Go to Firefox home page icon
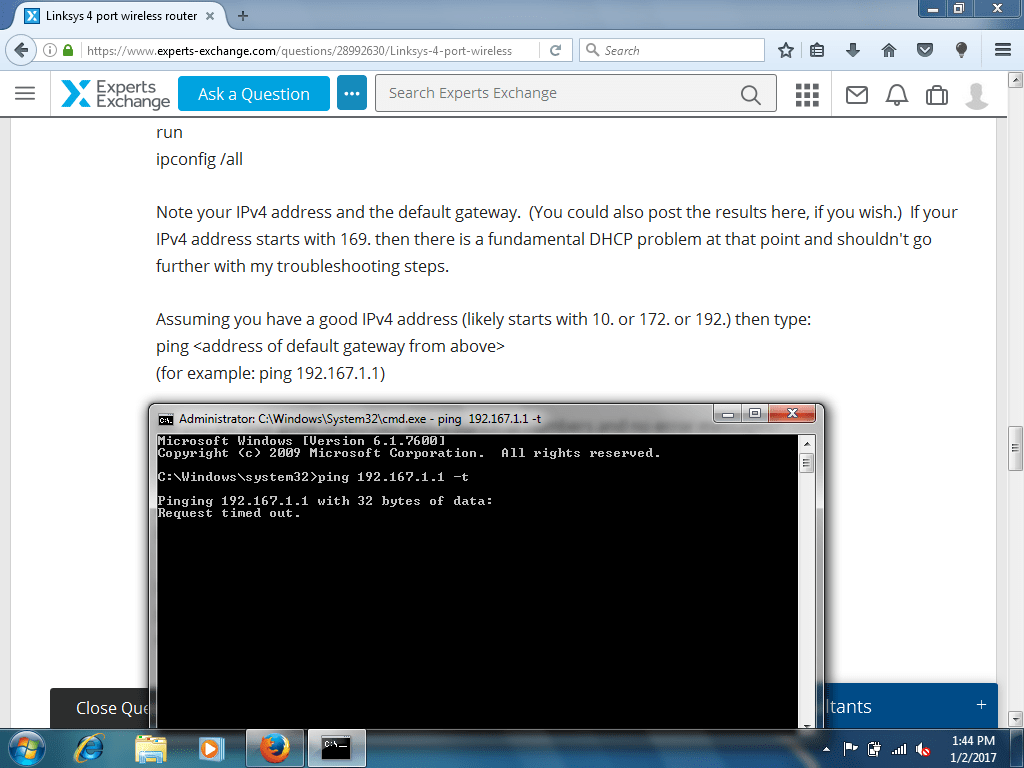1024x768 pixels. point(889,50)
